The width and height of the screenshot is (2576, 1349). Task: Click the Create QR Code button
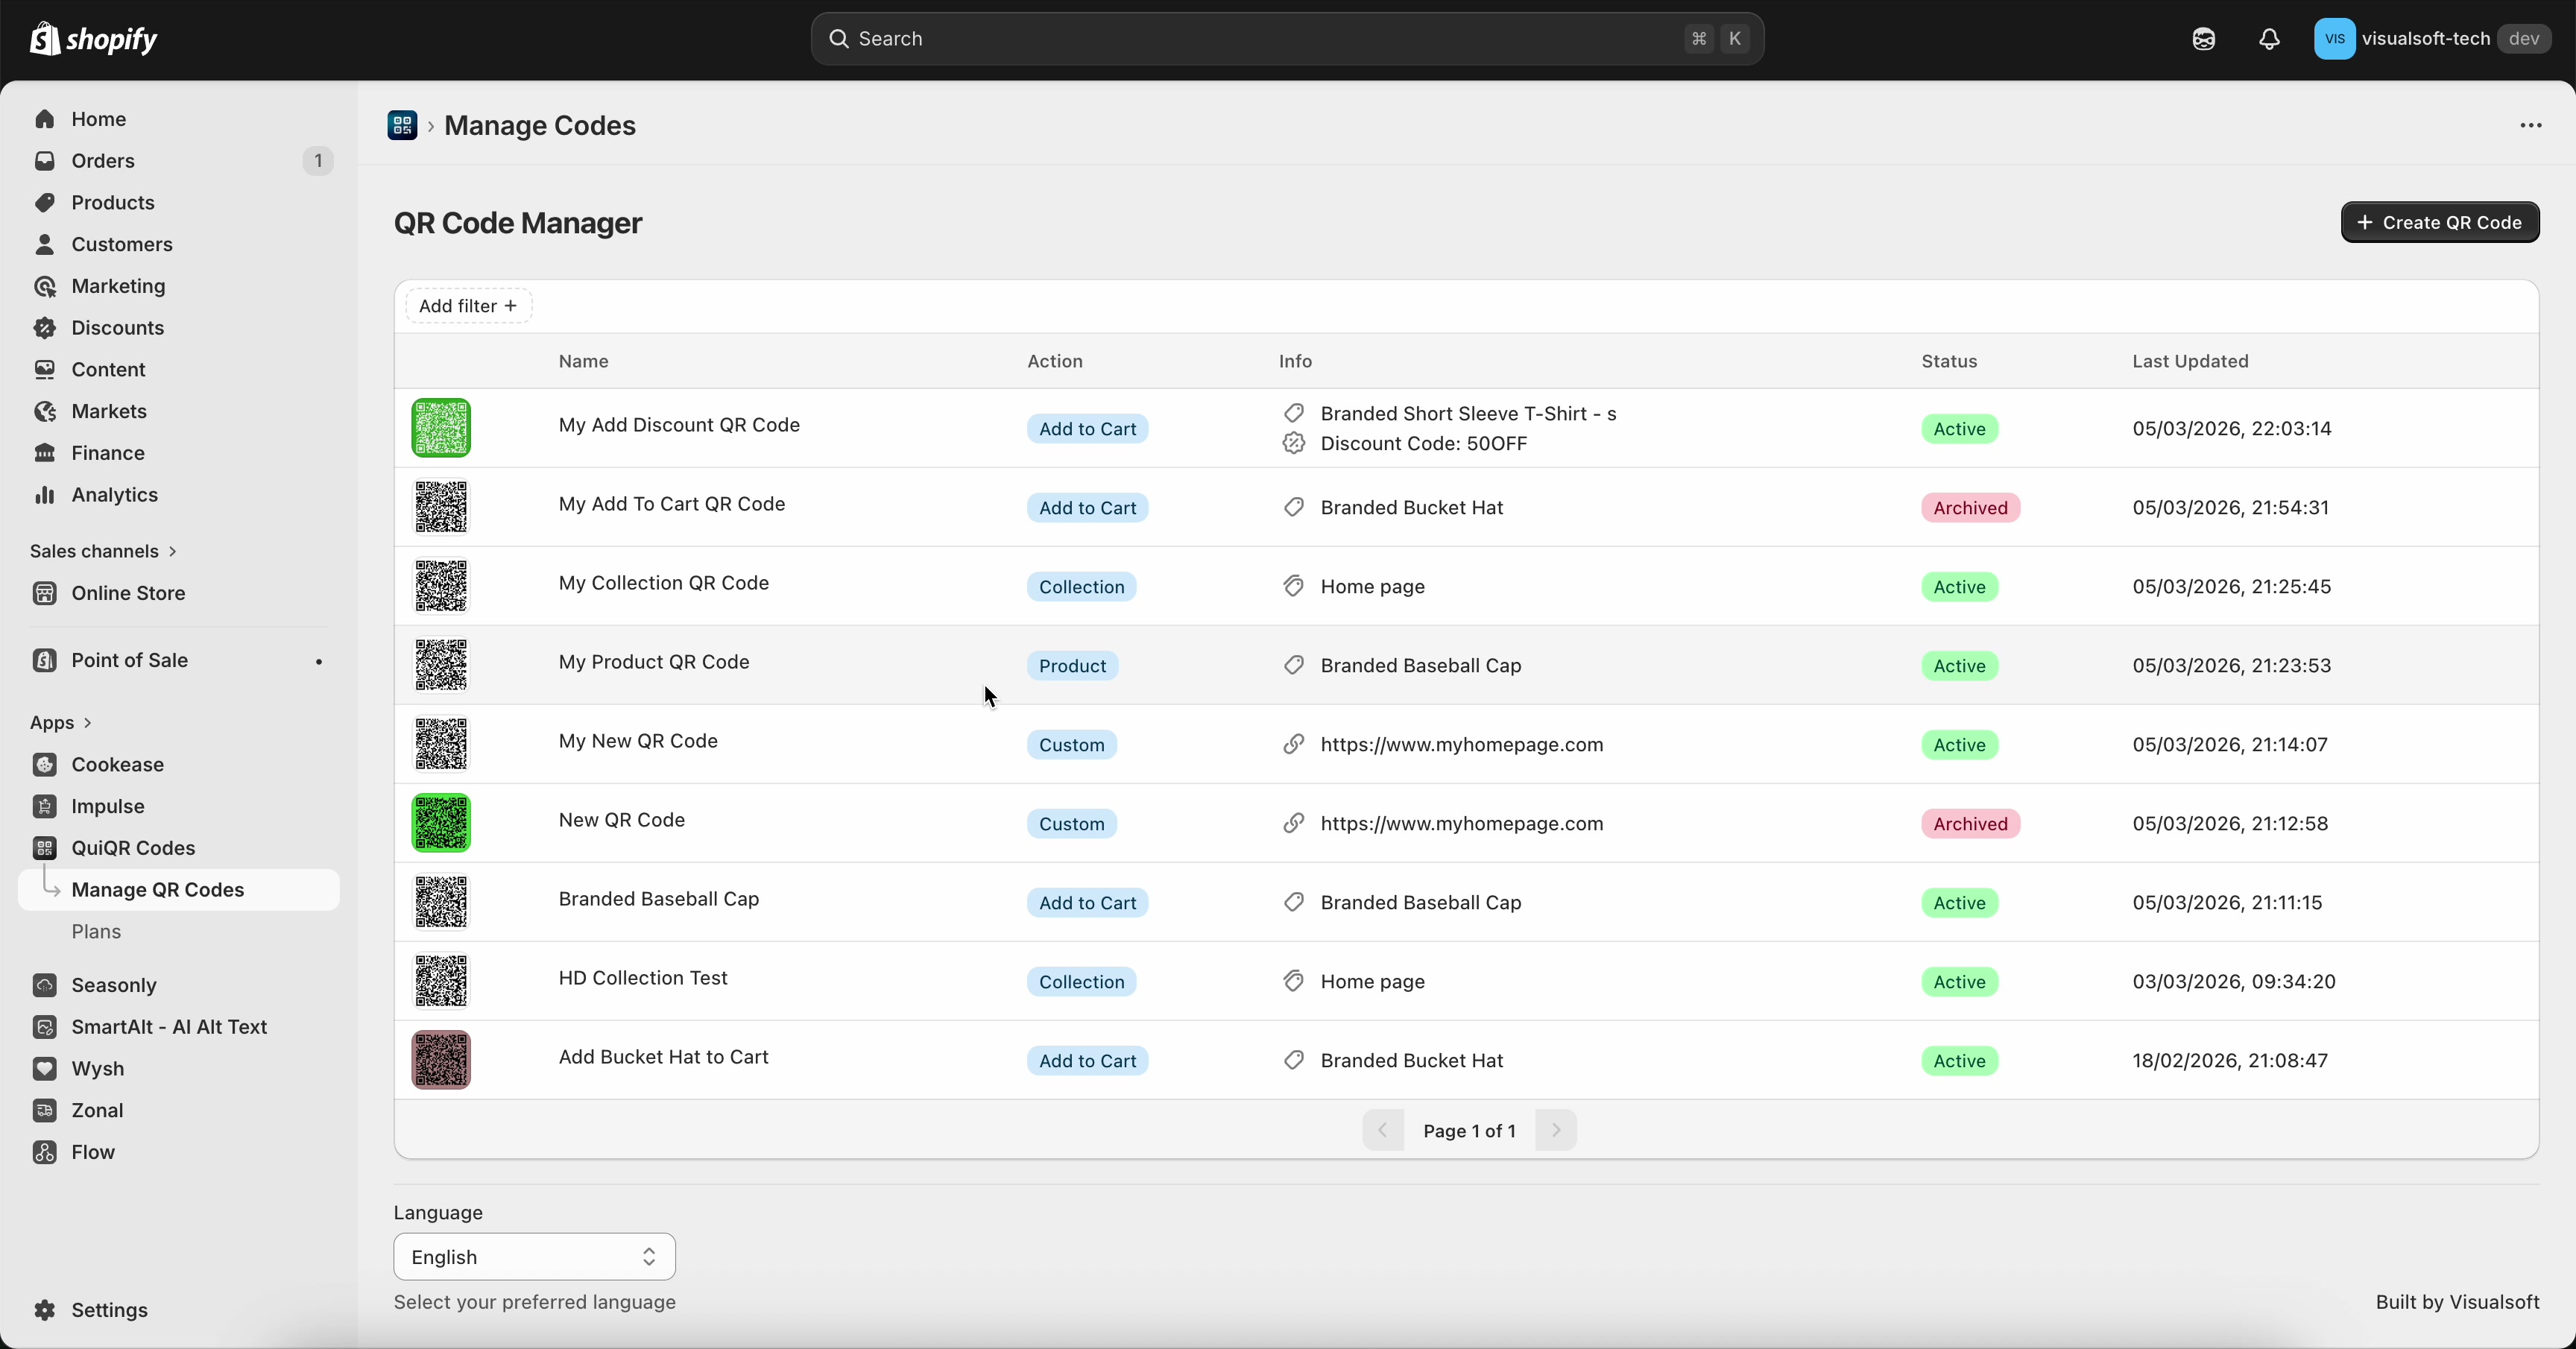coord(2440,222)
